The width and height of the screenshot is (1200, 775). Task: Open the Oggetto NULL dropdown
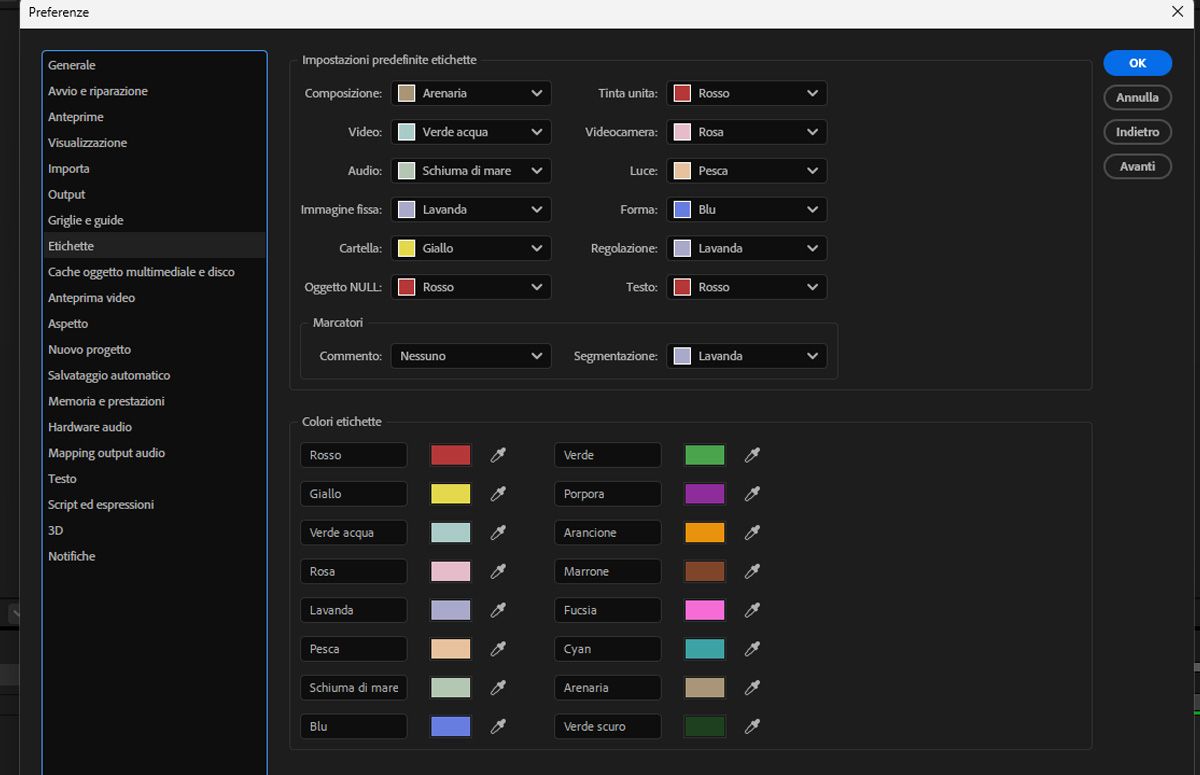[x=471, y=287]
